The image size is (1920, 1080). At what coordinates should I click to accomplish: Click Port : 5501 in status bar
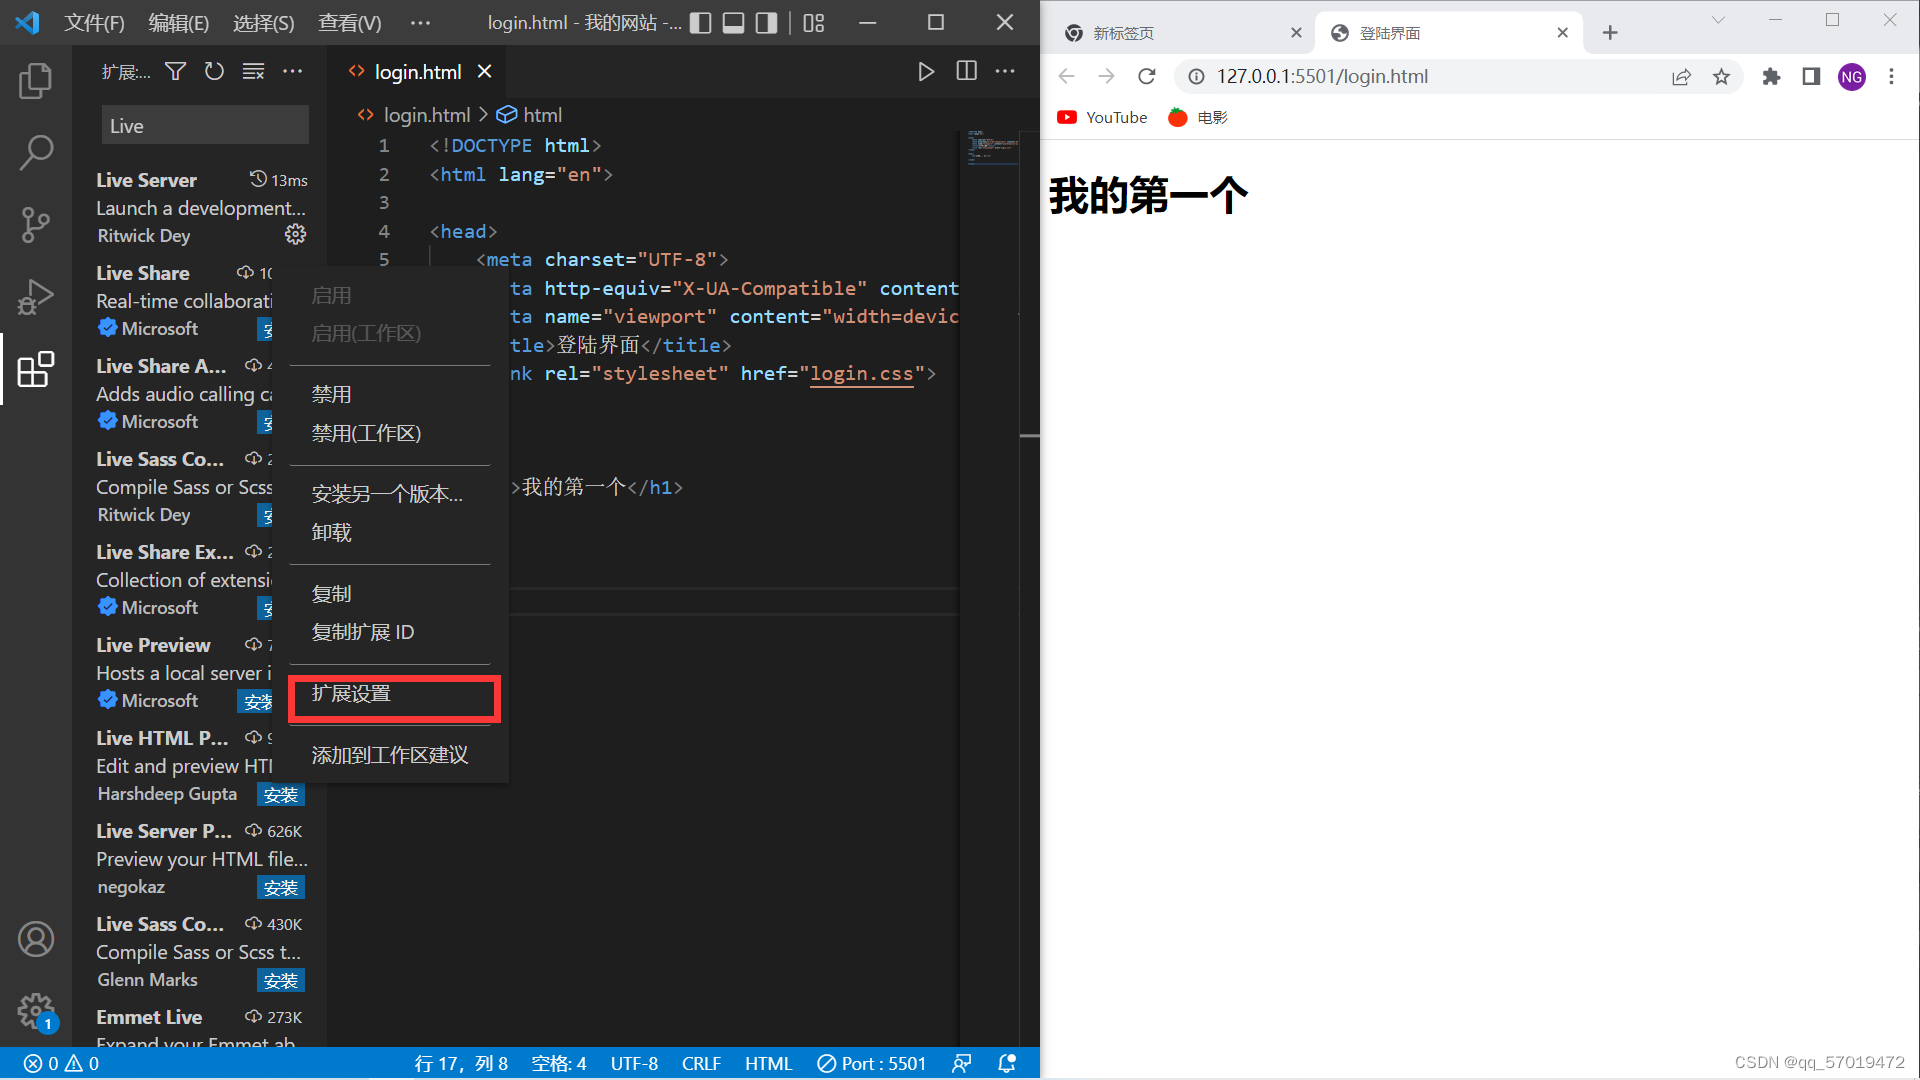tap(872, 1063)
